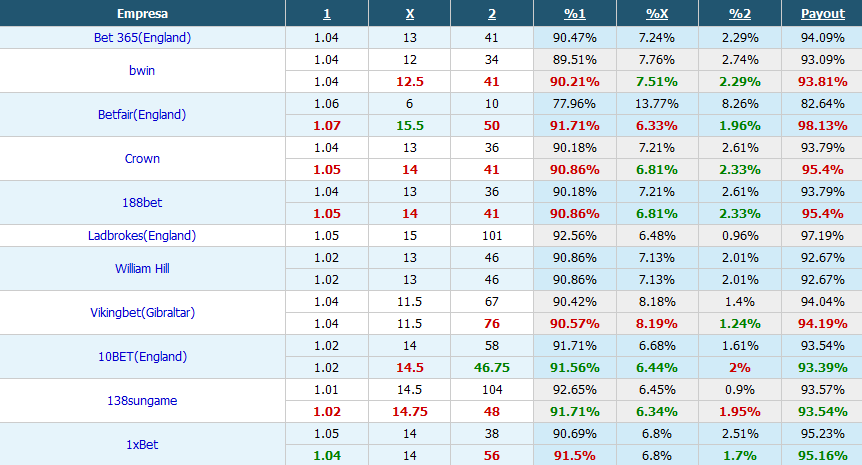Image resolution: width=862 pixels, height=465 pixels.
Task: Click 1xBet value 91.5%
Action: (574, 456)
